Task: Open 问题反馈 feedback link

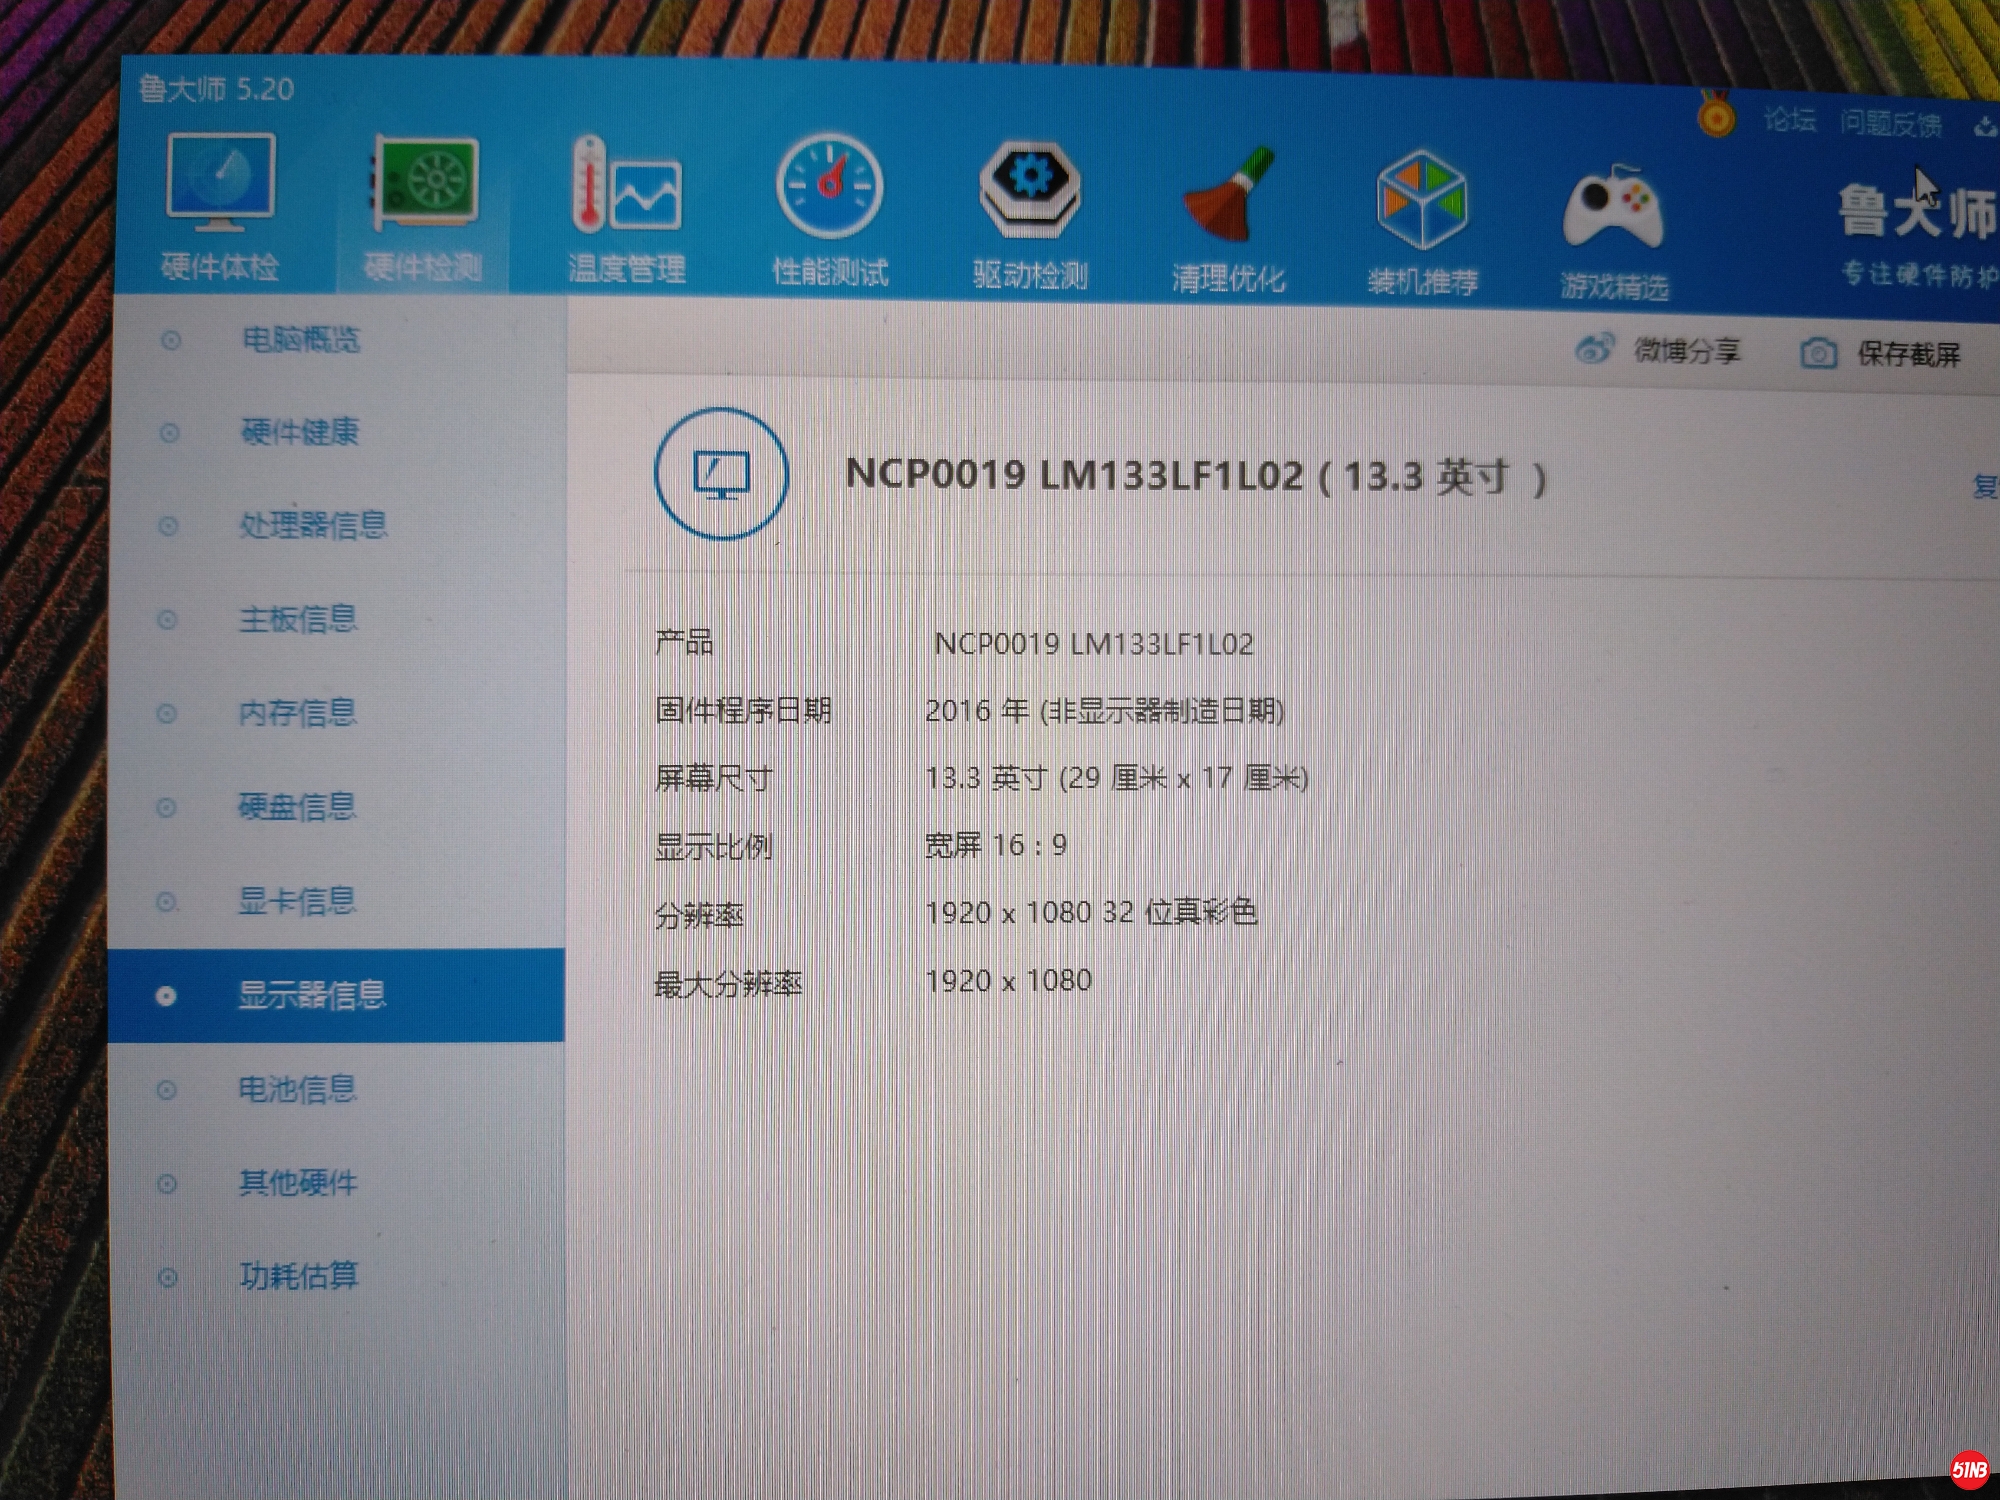Action: click(1890, 124)
